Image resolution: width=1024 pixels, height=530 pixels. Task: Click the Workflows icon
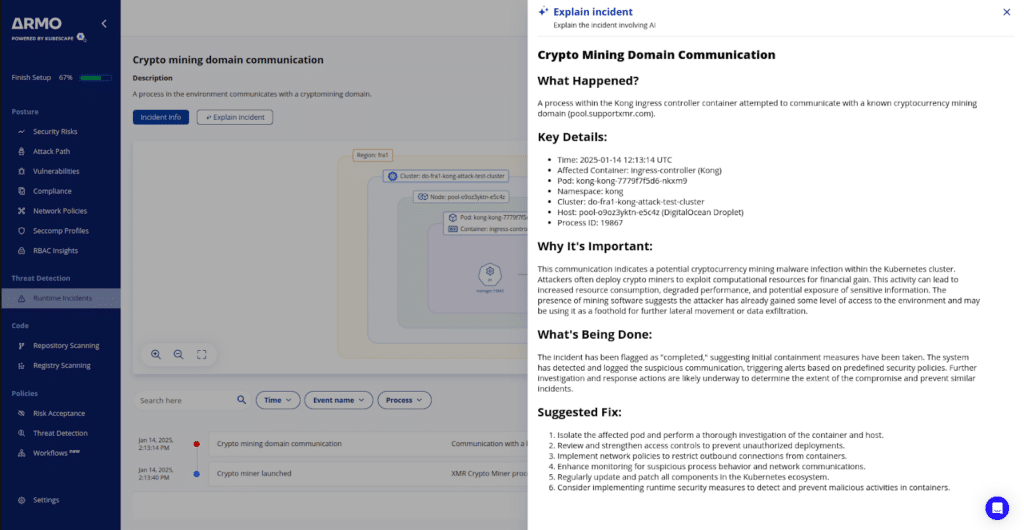pyautogui.click(x=21, y=453)
